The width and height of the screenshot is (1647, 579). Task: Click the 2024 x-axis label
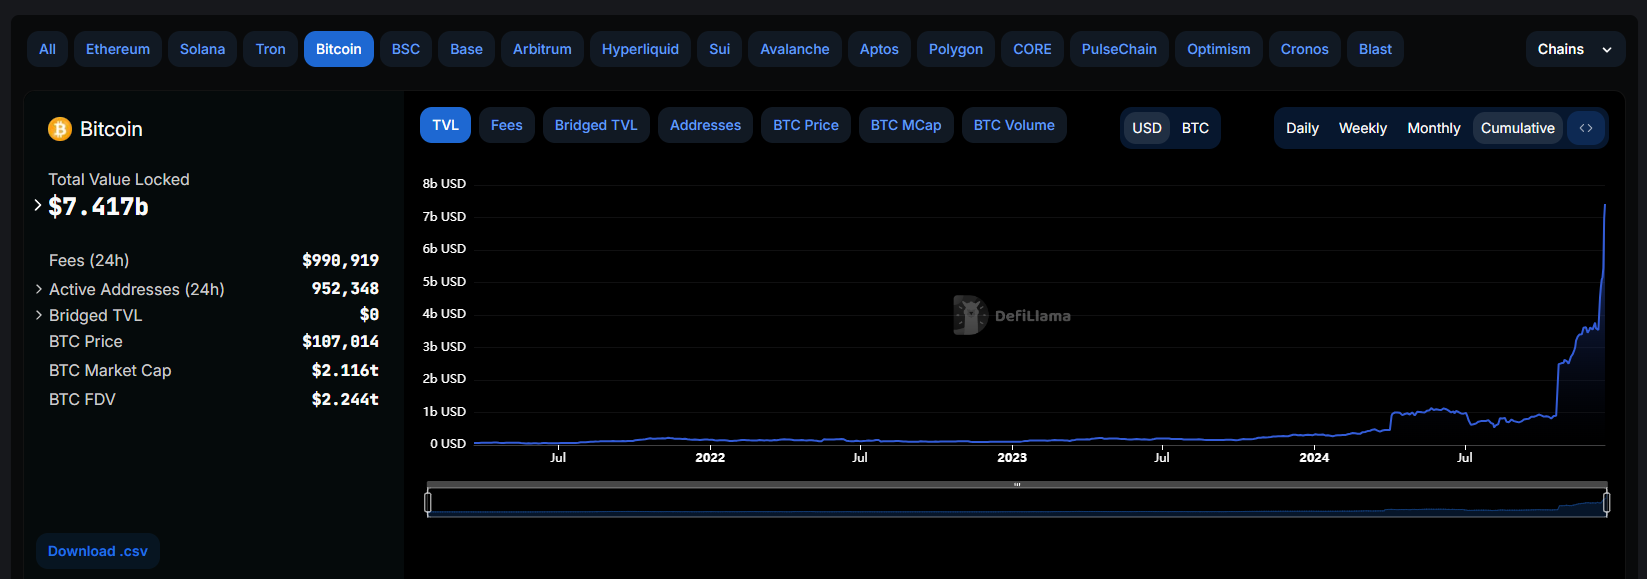coord(1314,457)
